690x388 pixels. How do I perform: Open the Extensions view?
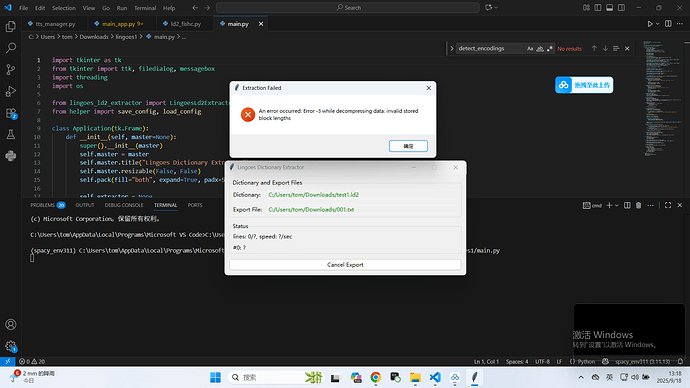click(11, 113)
